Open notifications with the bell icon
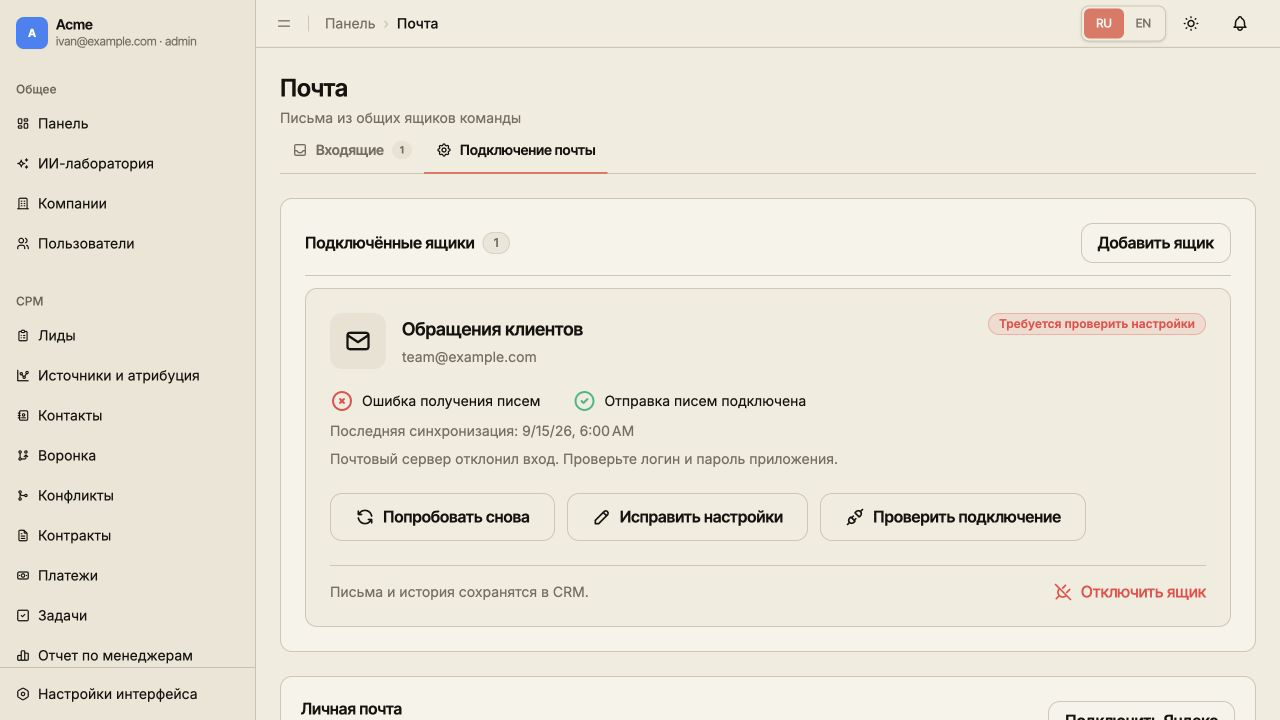 coord(1240,23)
